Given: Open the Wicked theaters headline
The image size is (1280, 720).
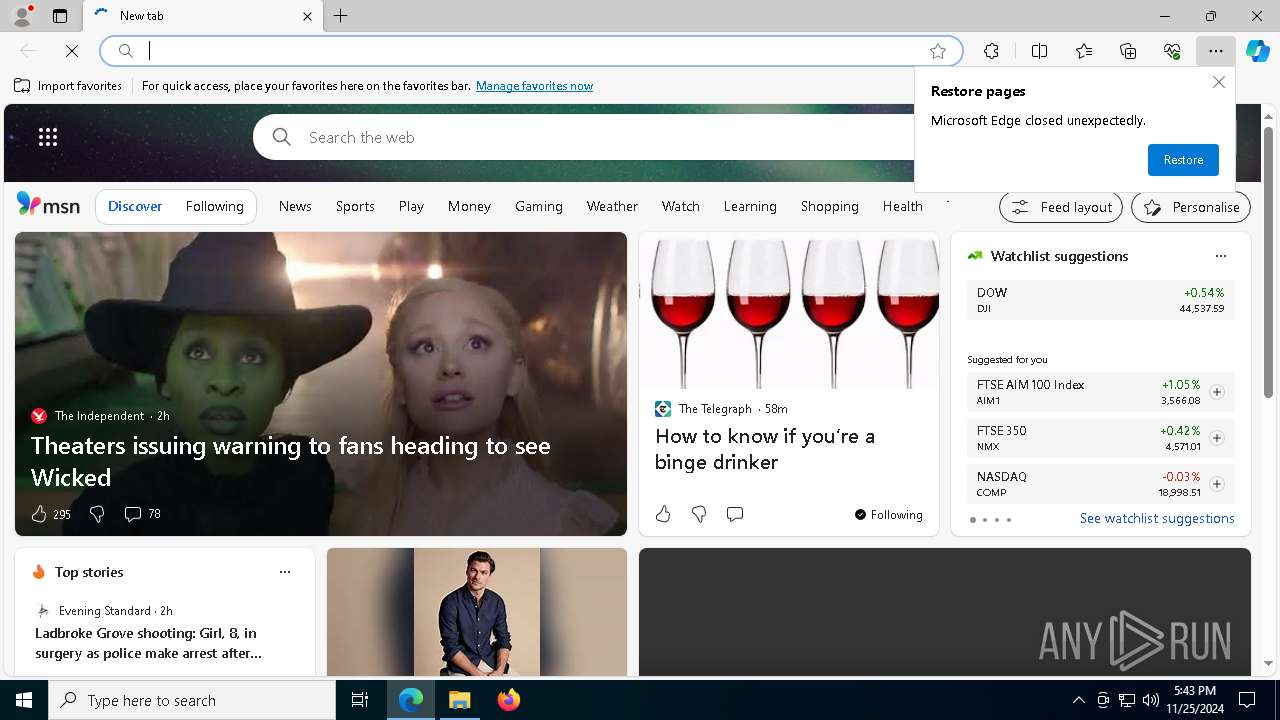Looking at the screenshot, I should [x=290, y=461].
